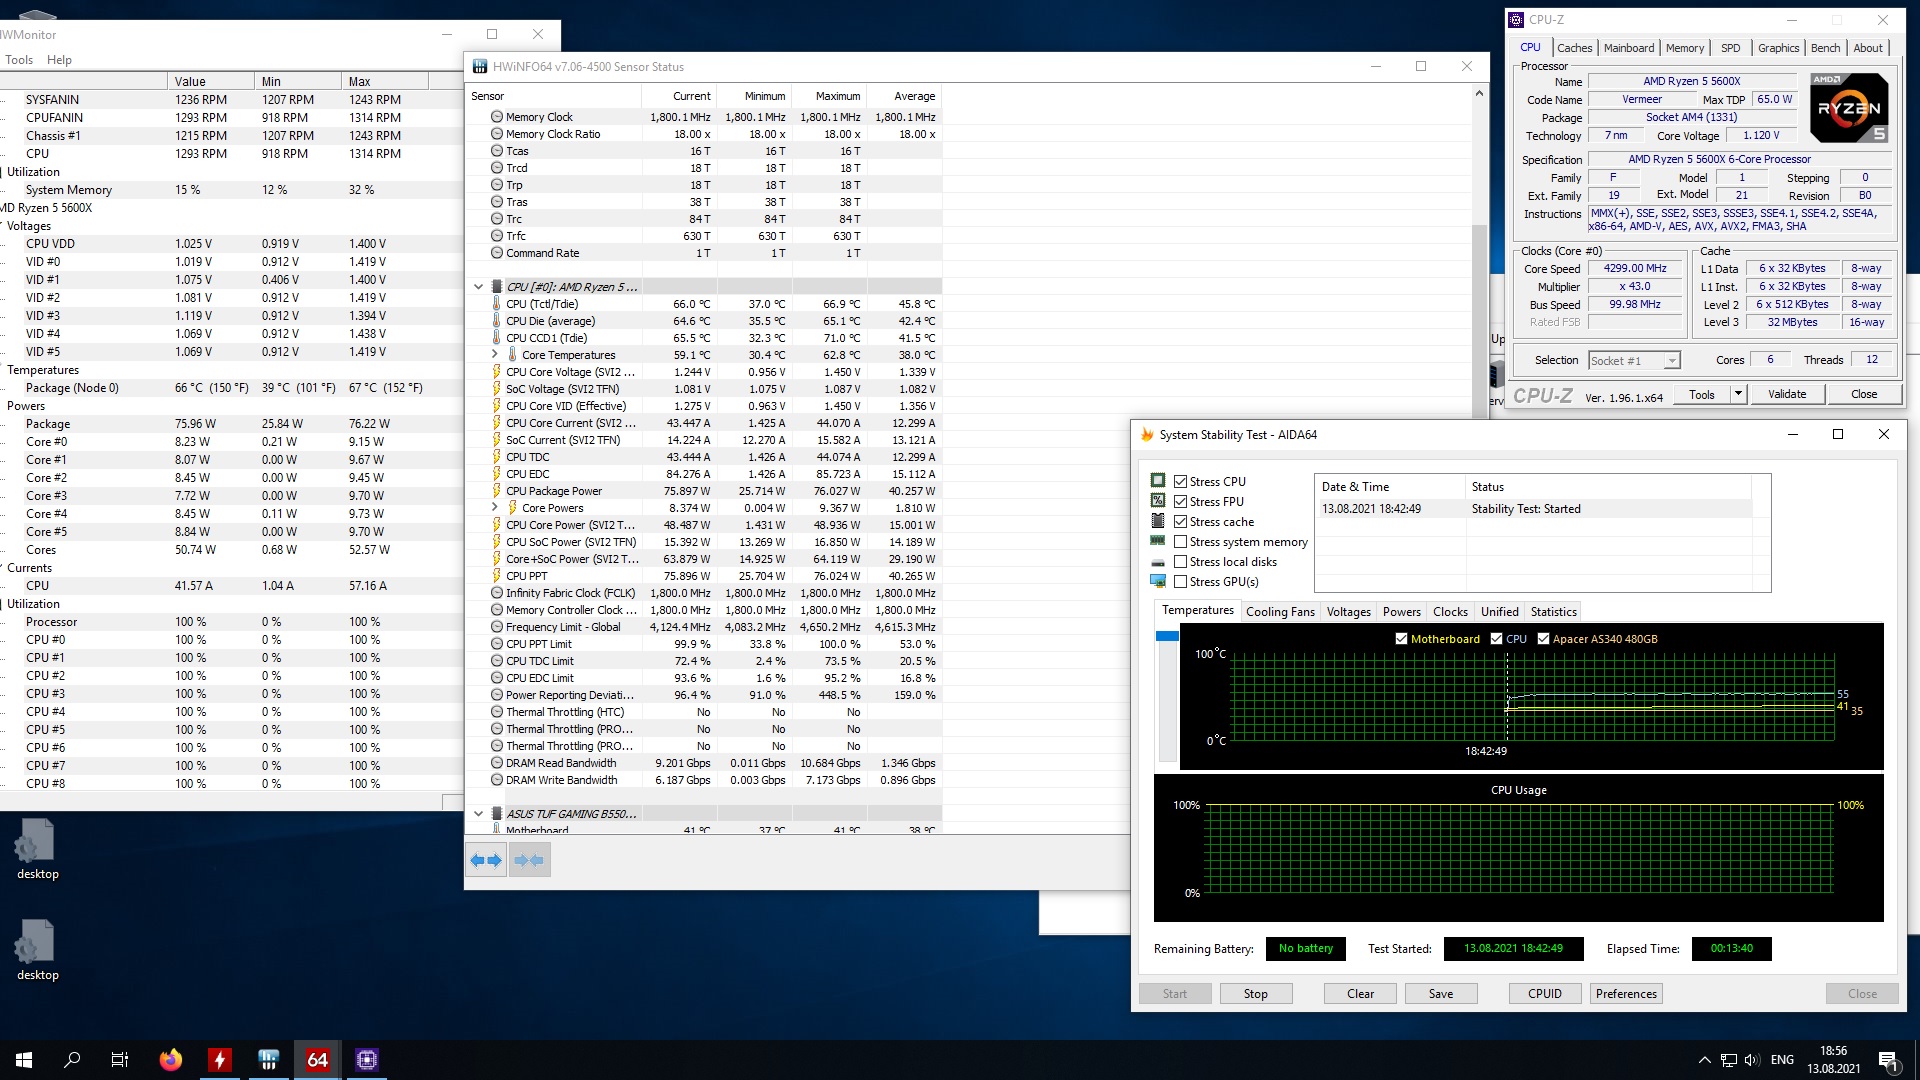
Task: Open the Windows Start menu
Action: (x=24, y=1060)
